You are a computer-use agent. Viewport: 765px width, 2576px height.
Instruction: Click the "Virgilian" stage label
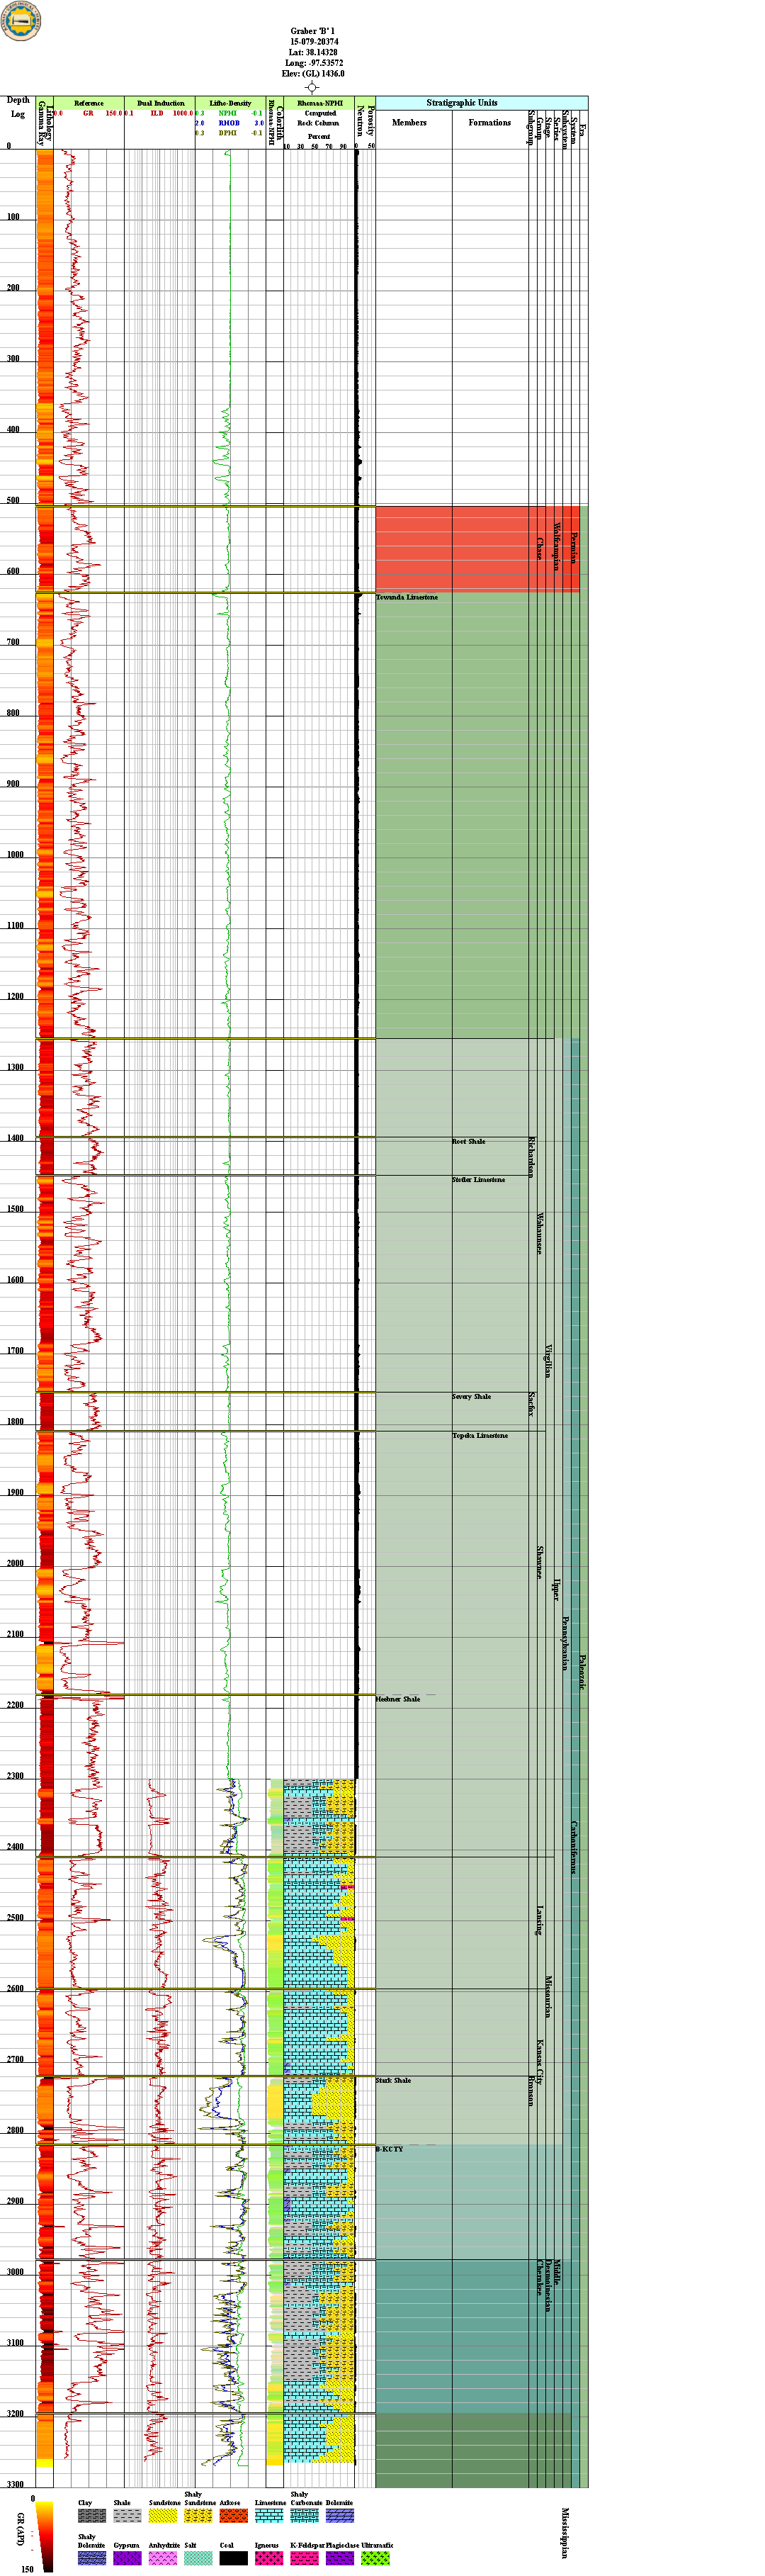pos(549,1361)
